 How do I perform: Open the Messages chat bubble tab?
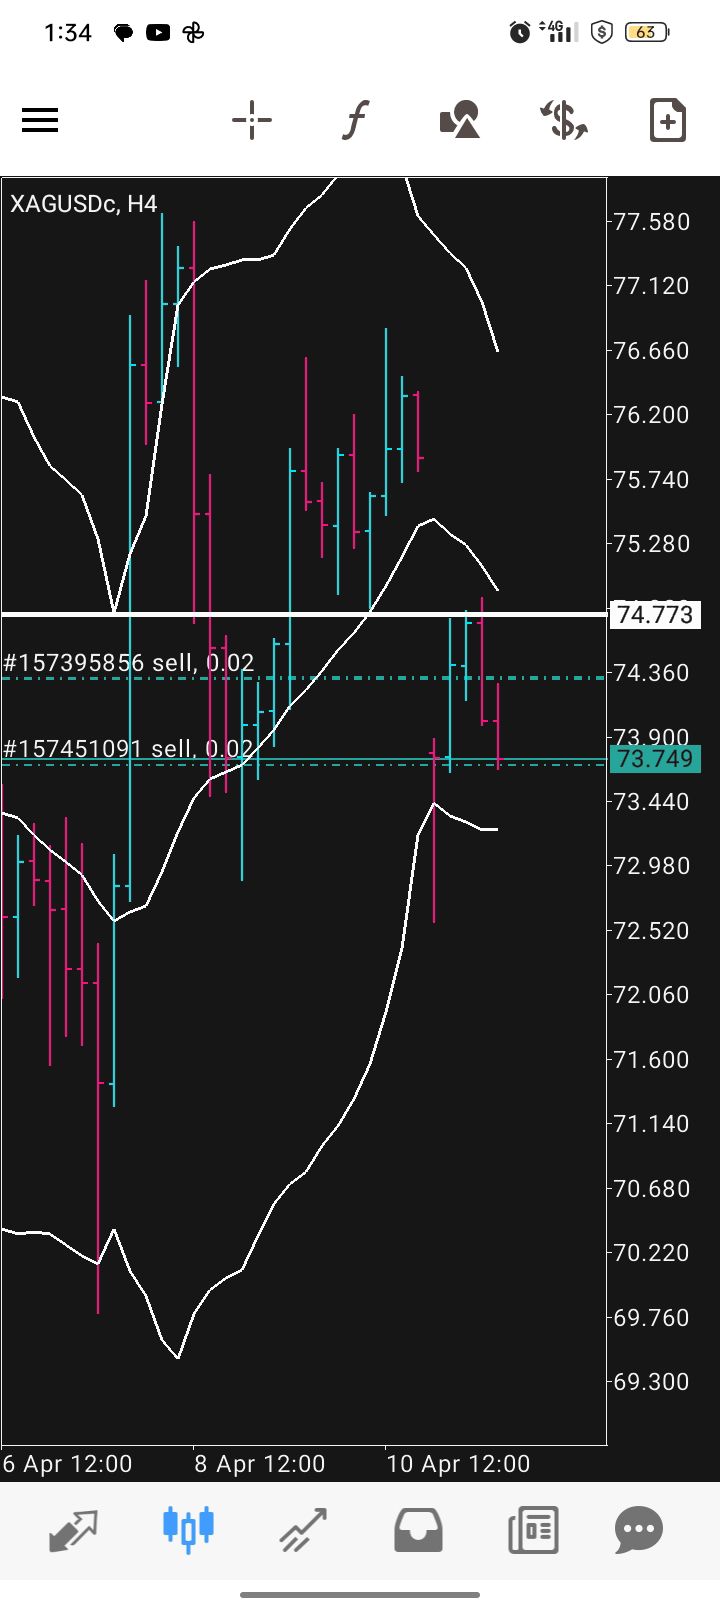pyautogui.click(x=639, y=1529)
